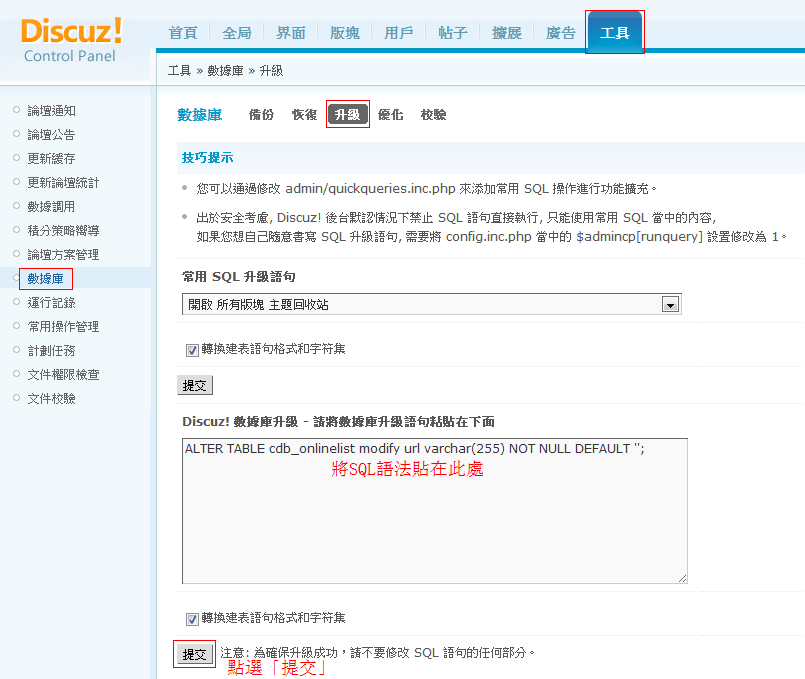Toggle the second 轉換建表語句格式和字符集 checkbox
Image resolution: width=805 pixels, height=679 pixels.
click(192, 619)
